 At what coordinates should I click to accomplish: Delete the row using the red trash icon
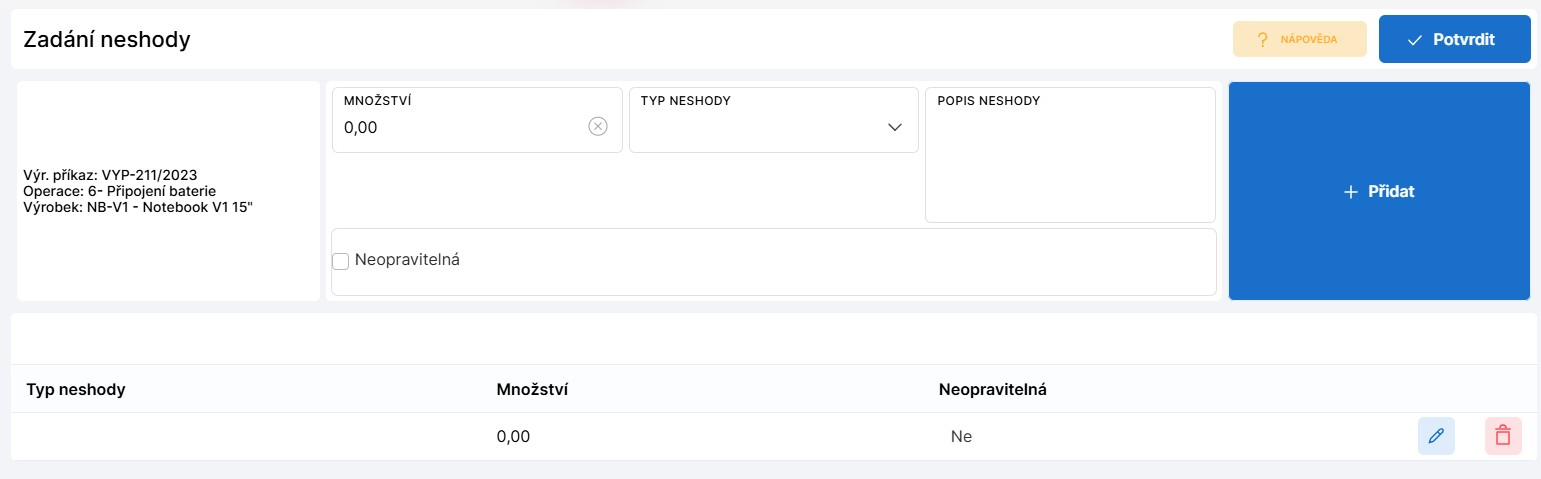1503,436
